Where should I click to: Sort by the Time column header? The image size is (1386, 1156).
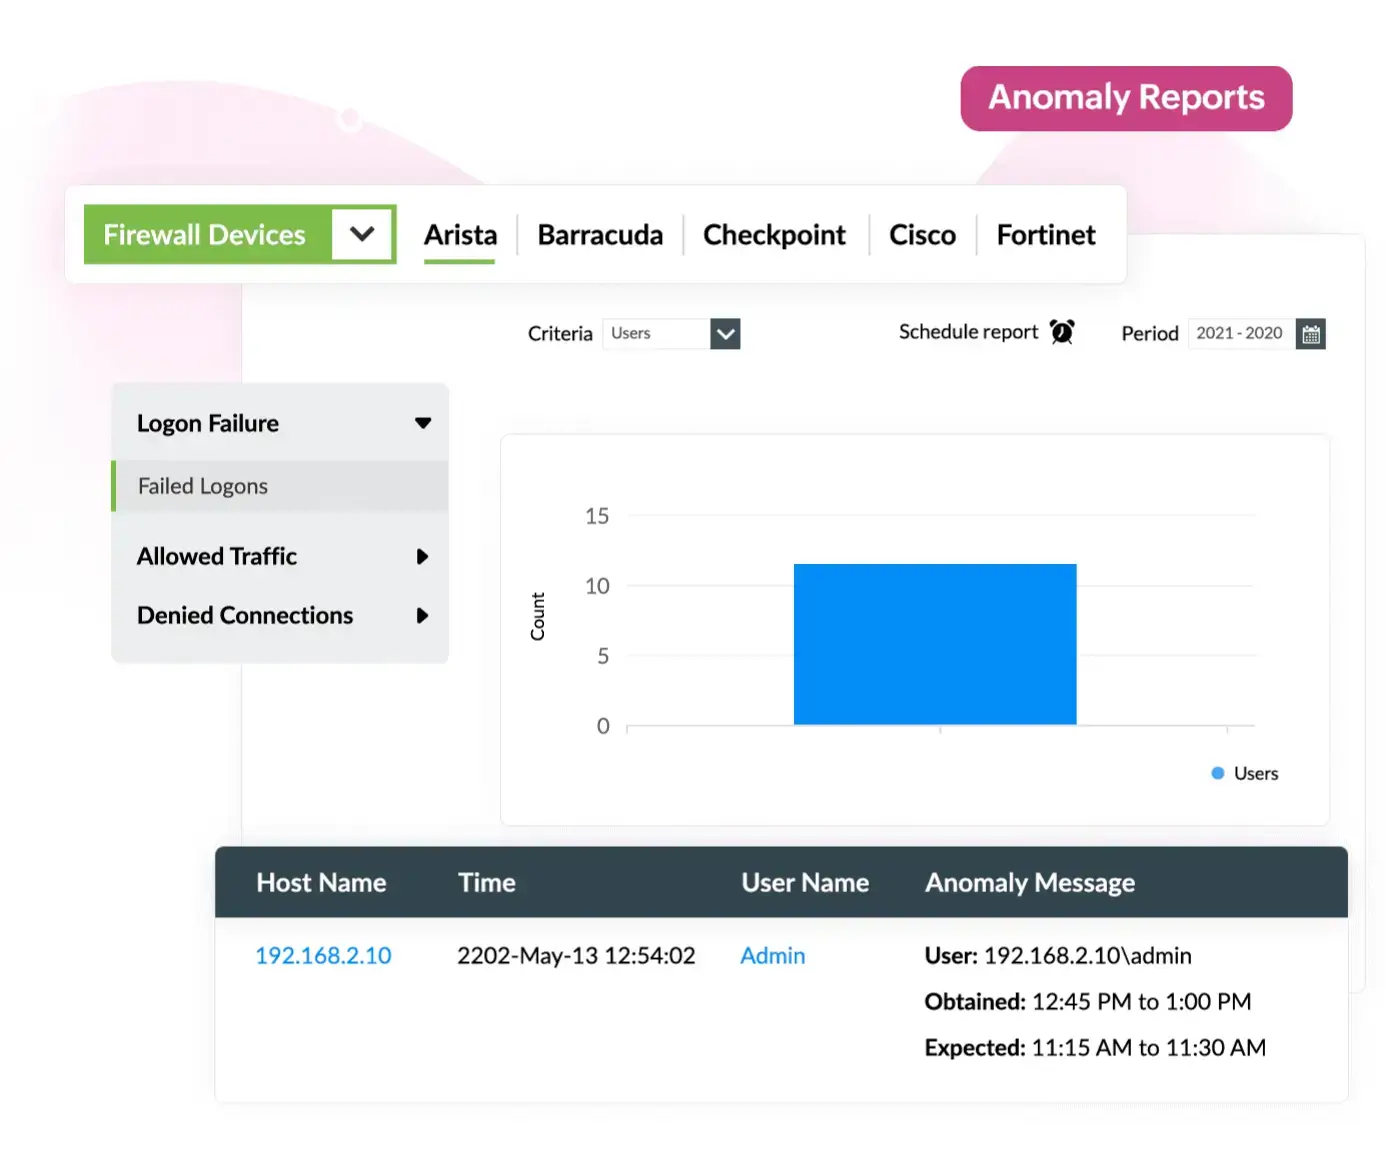click(x=487, y=882)
